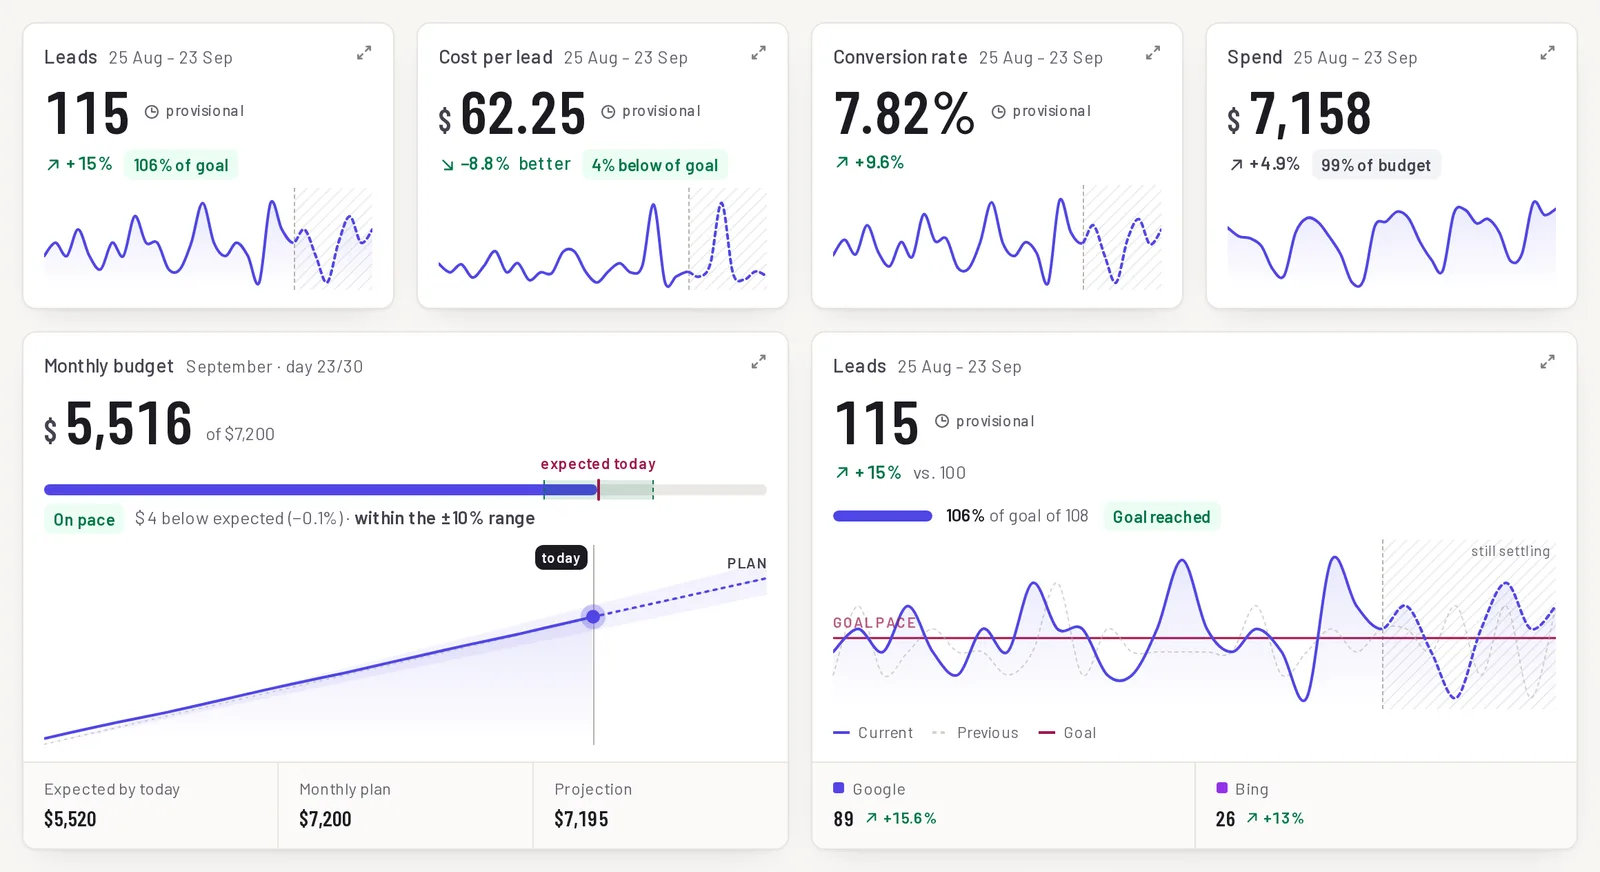This screenshot has height=872, width=1600.
Task: Toggle the Goal series in the legend
Action: (1068, 733)
